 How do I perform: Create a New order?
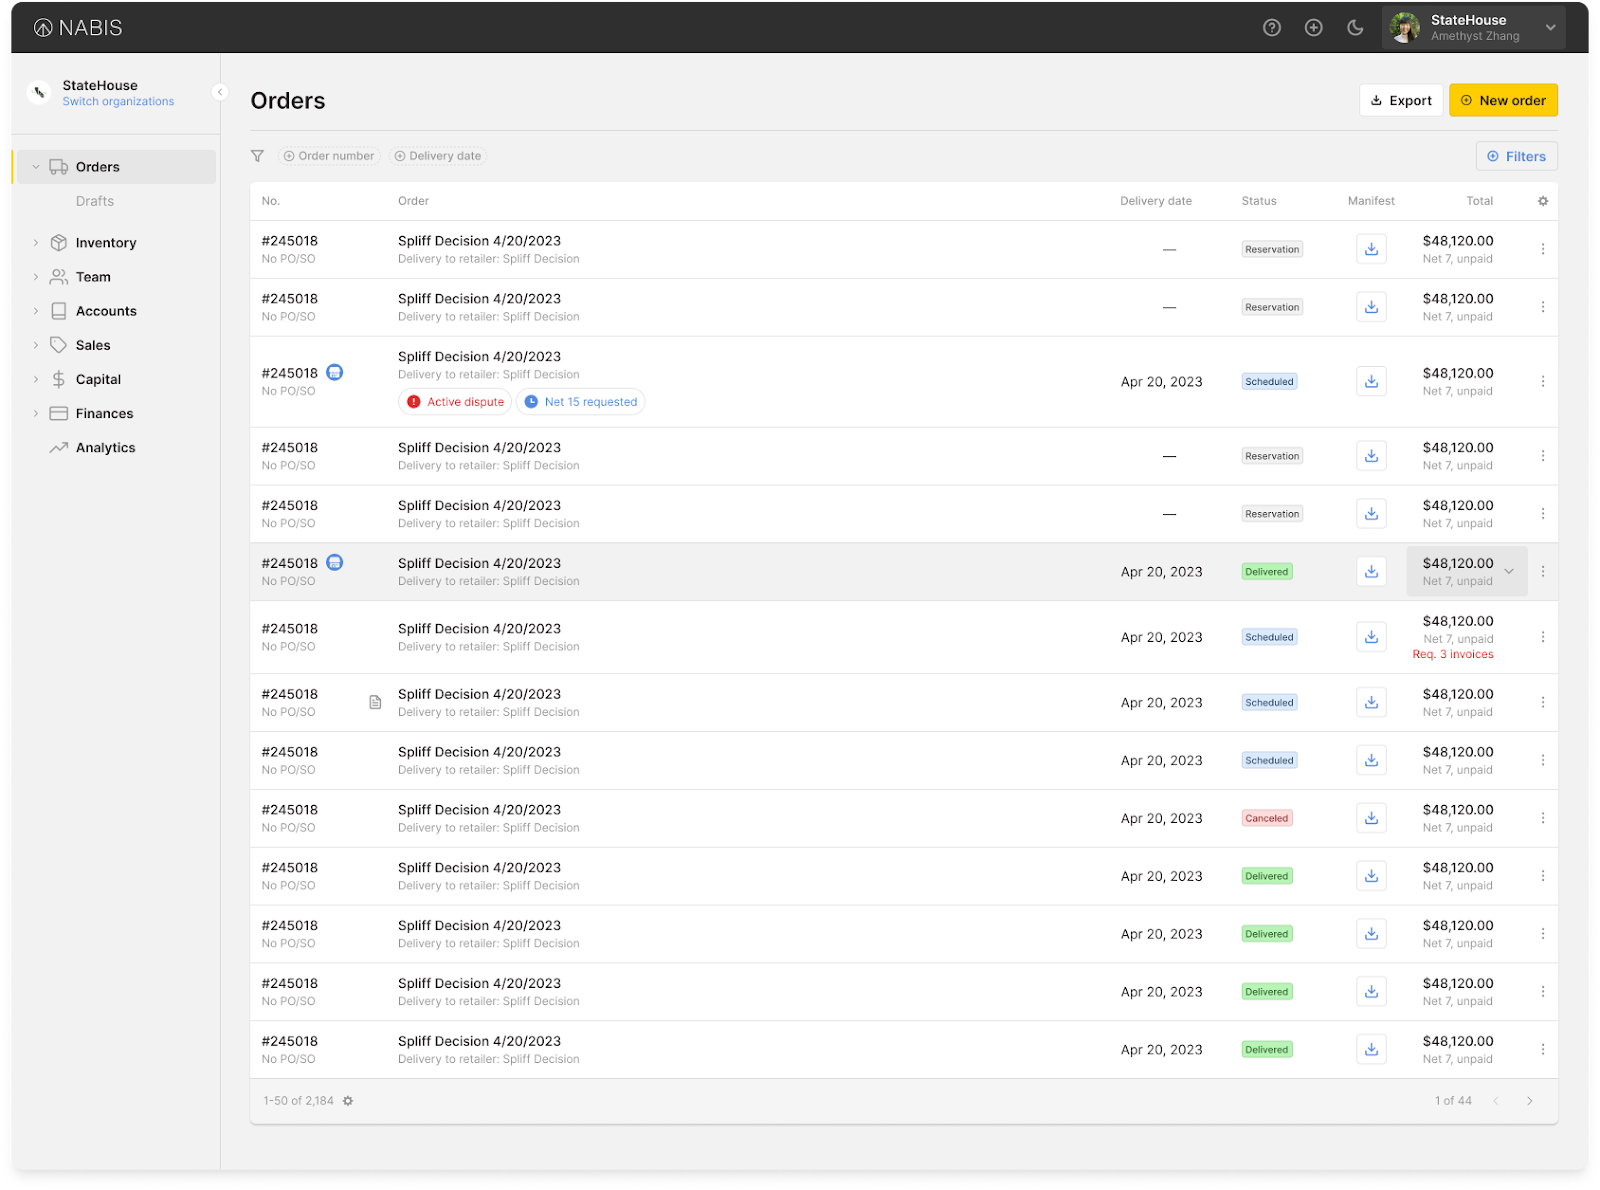1502,101
